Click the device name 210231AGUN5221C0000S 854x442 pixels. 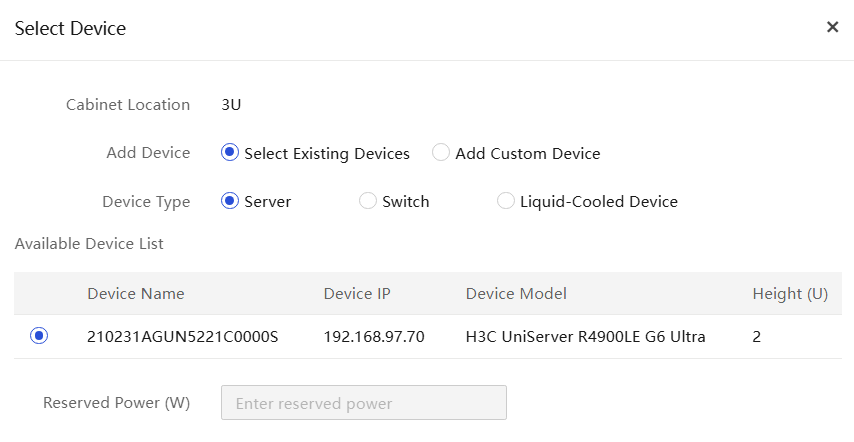point(183,337)
